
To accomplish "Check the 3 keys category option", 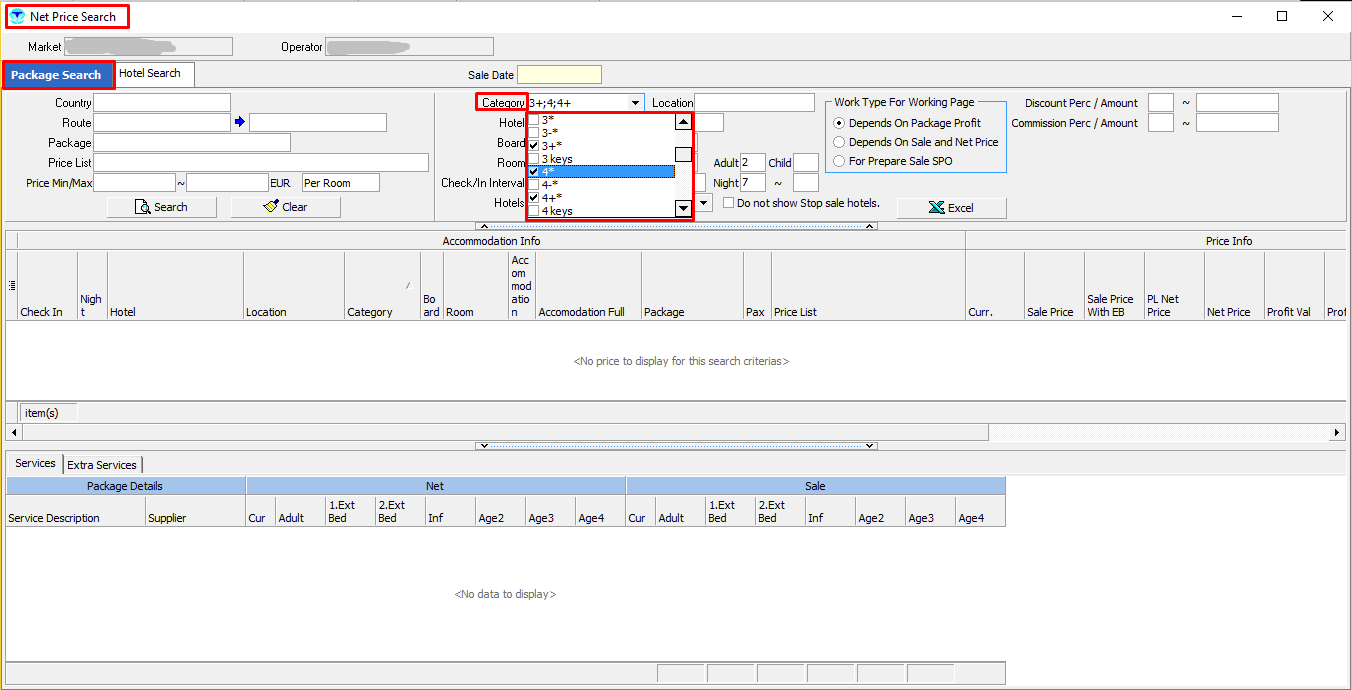I will pos(534,159).
